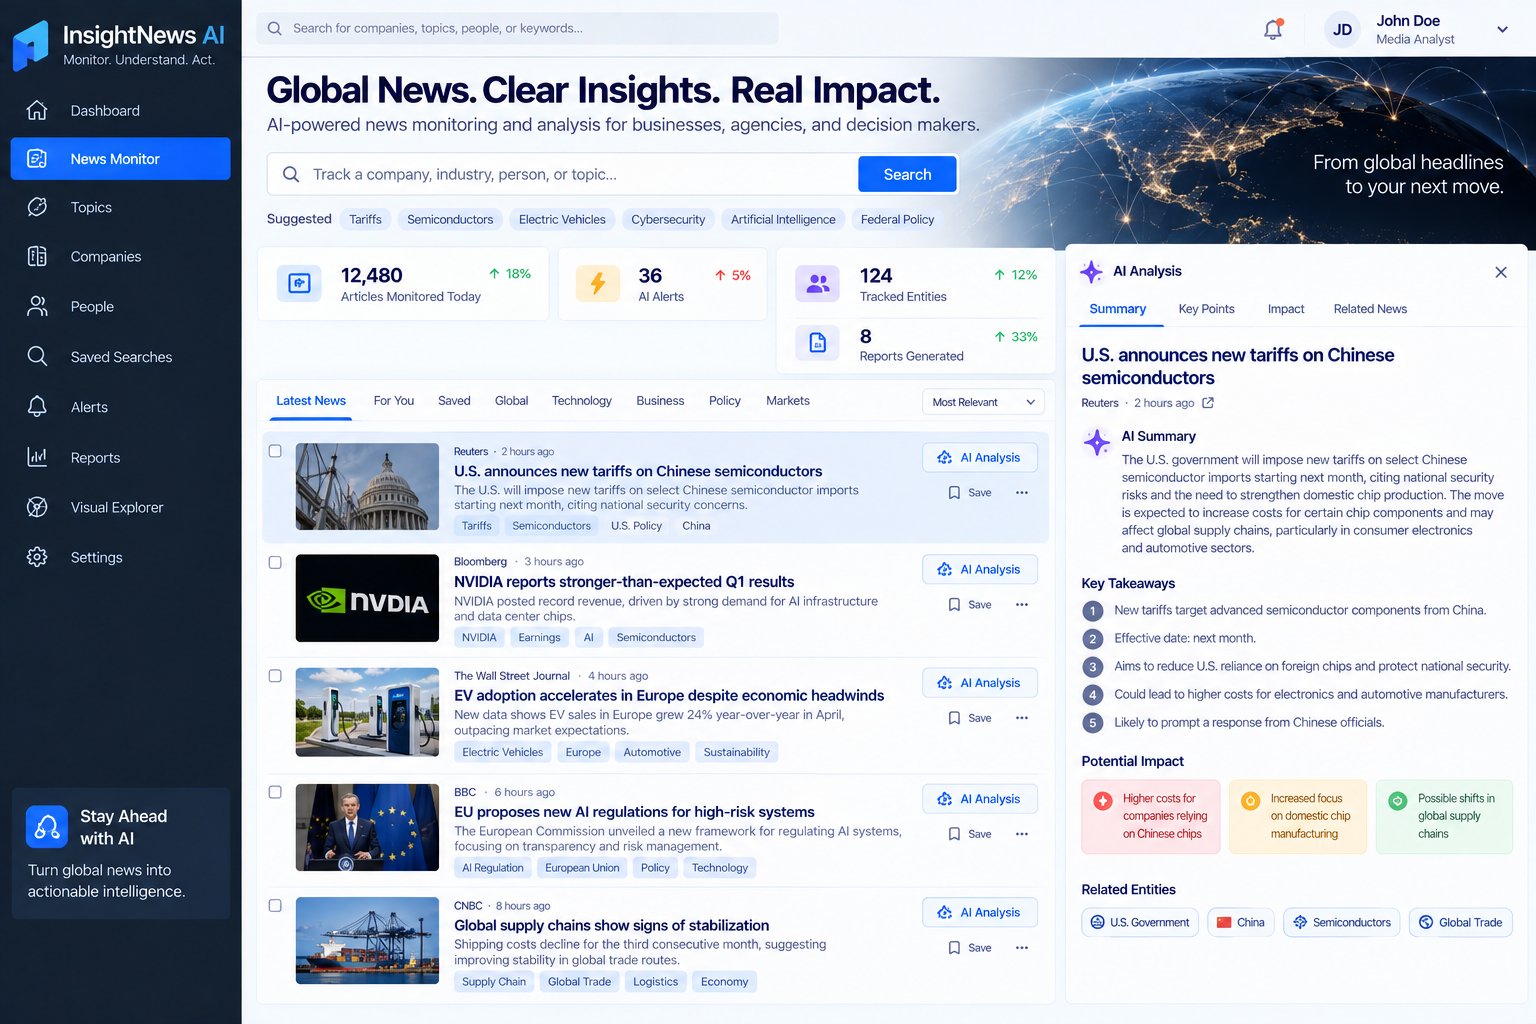Click the AI Alerts lightning icon
The width and height of the screenshot is (1536, 1024).
598,284
